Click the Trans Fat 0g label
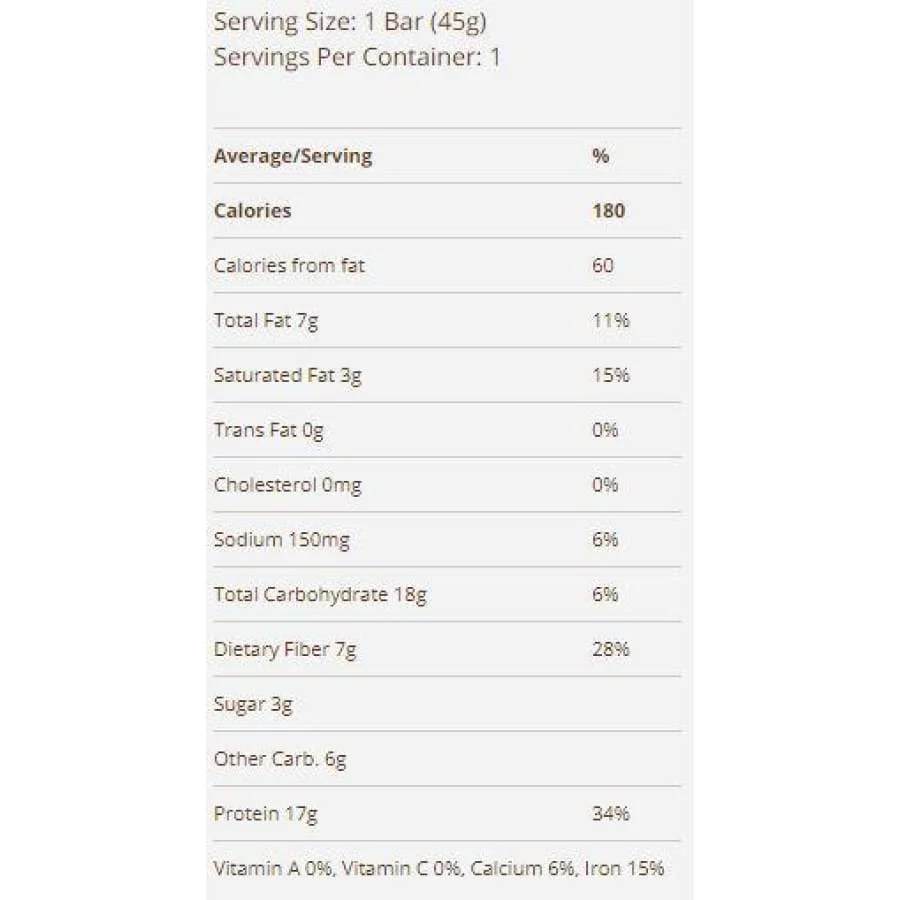 268,430
